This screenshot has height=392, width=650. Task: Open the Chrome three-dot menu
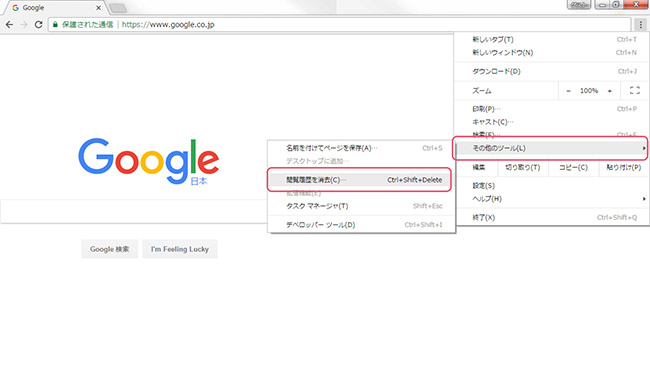(x=640, y=25)
